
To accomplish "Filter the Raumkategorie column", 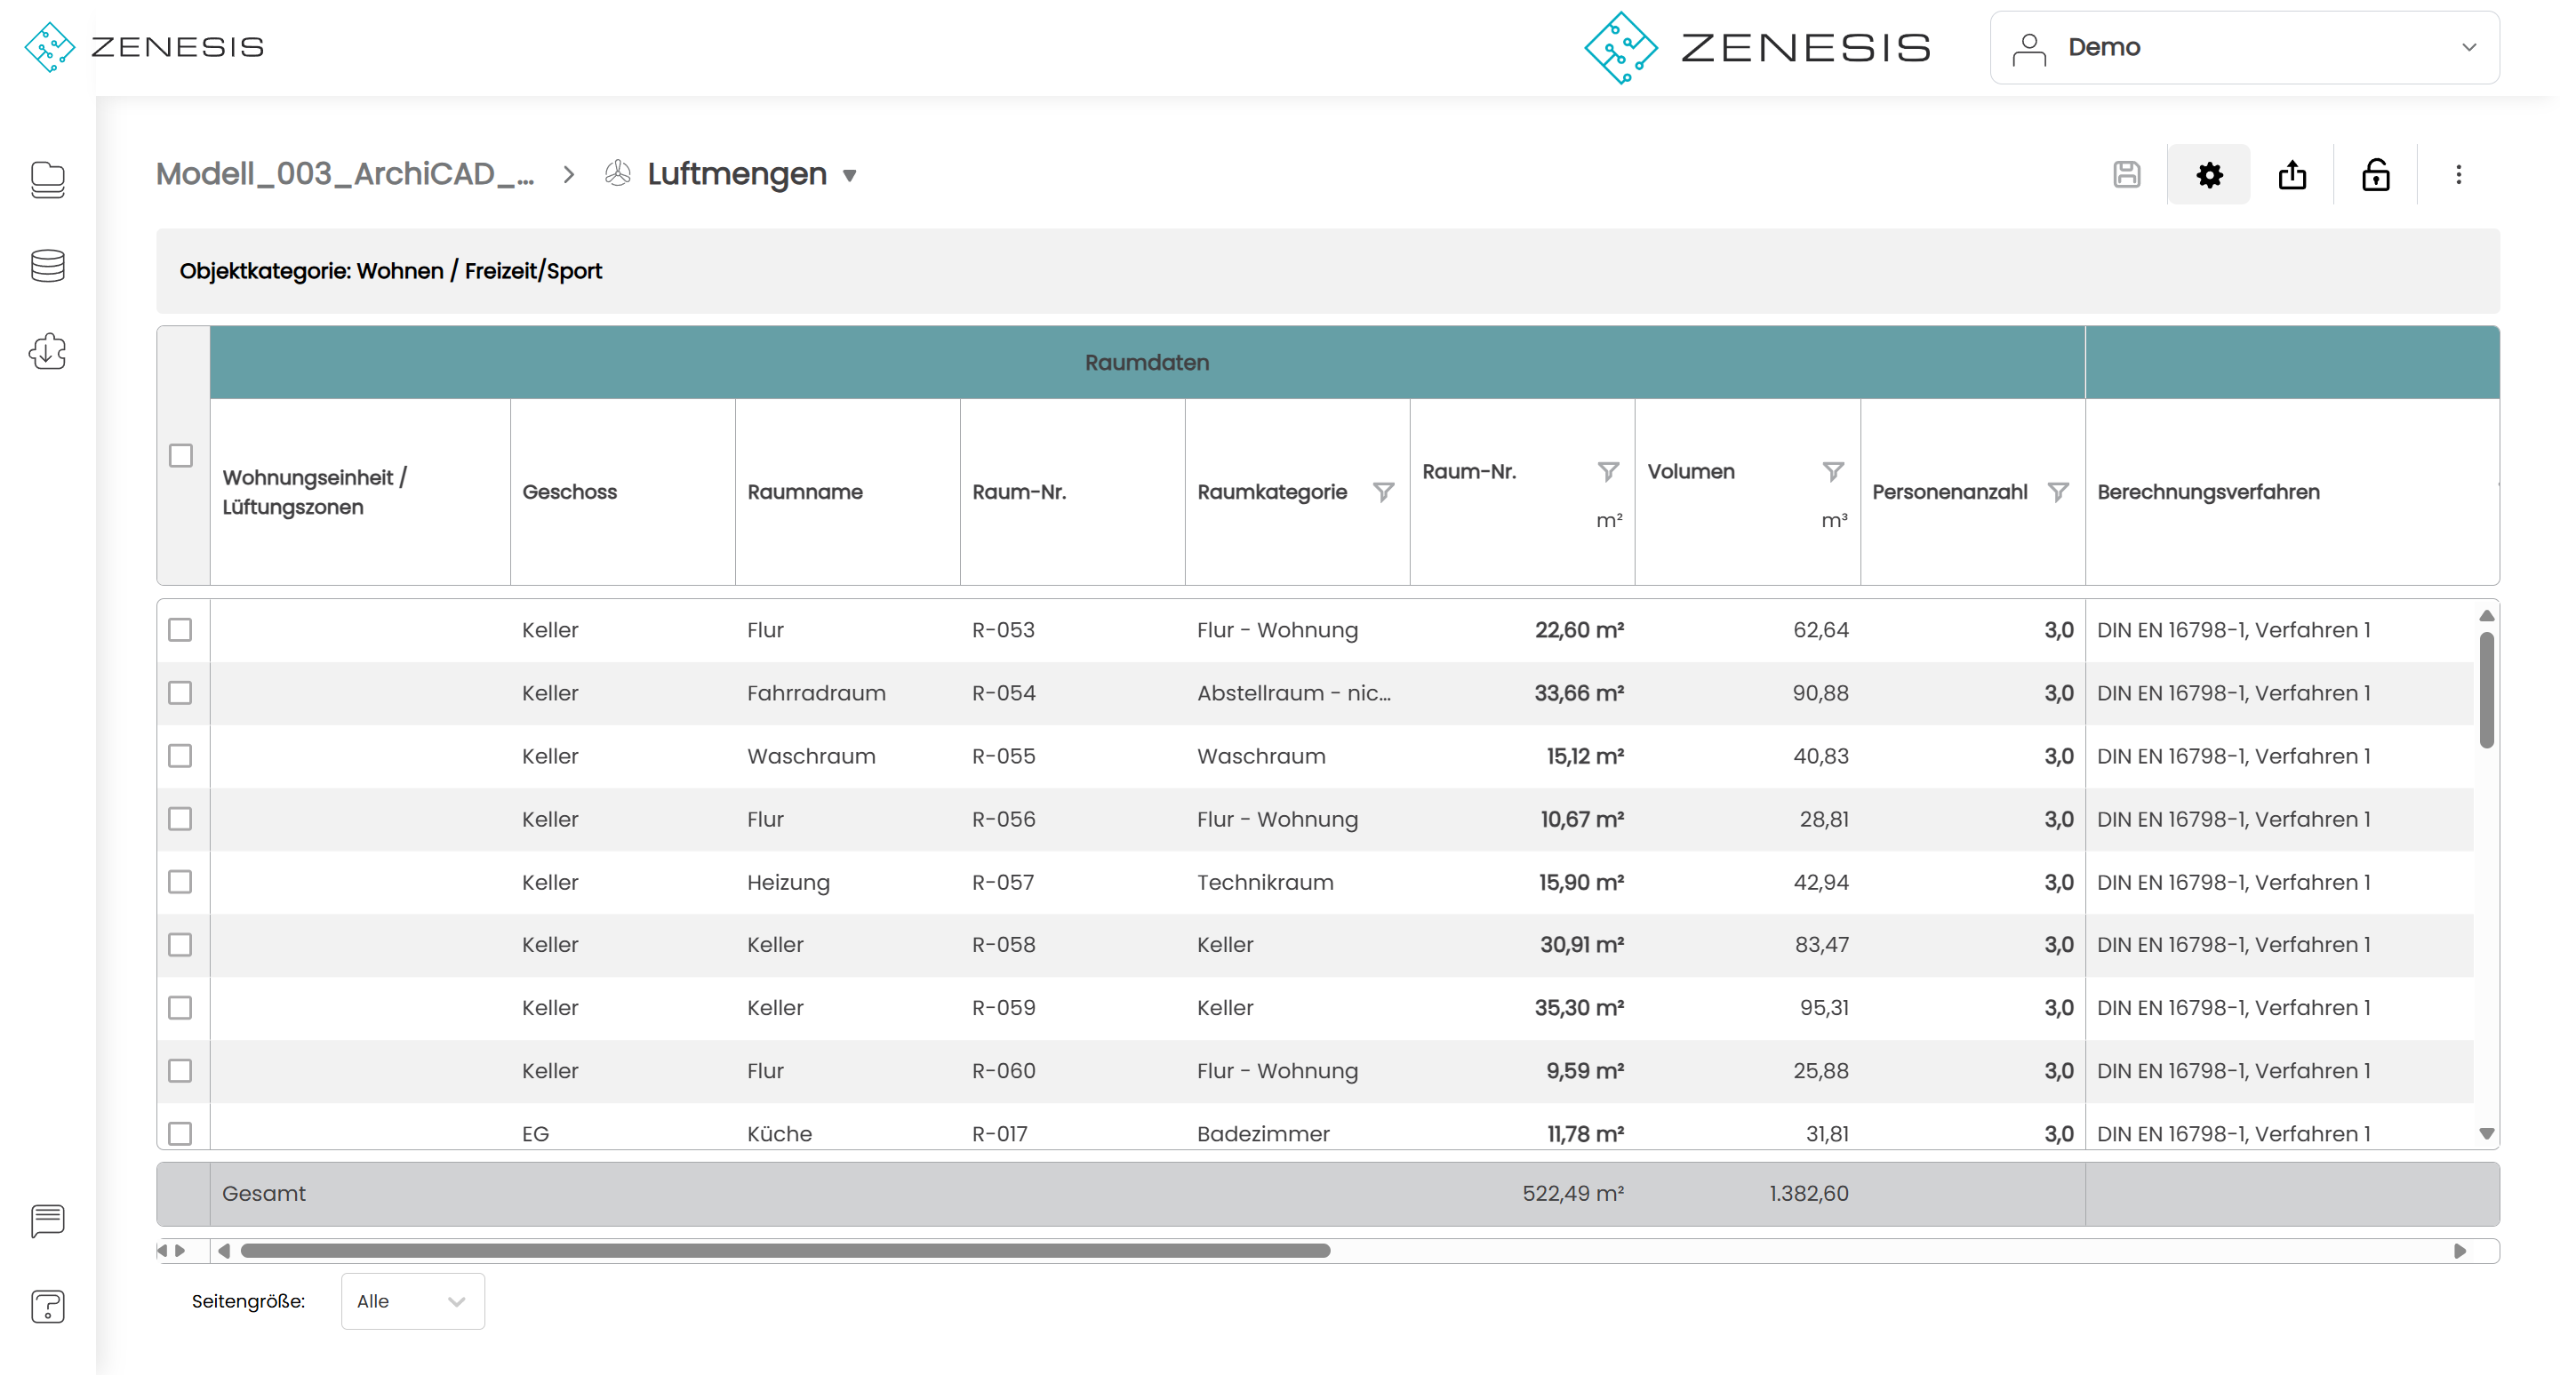I will pos(1383,492).
